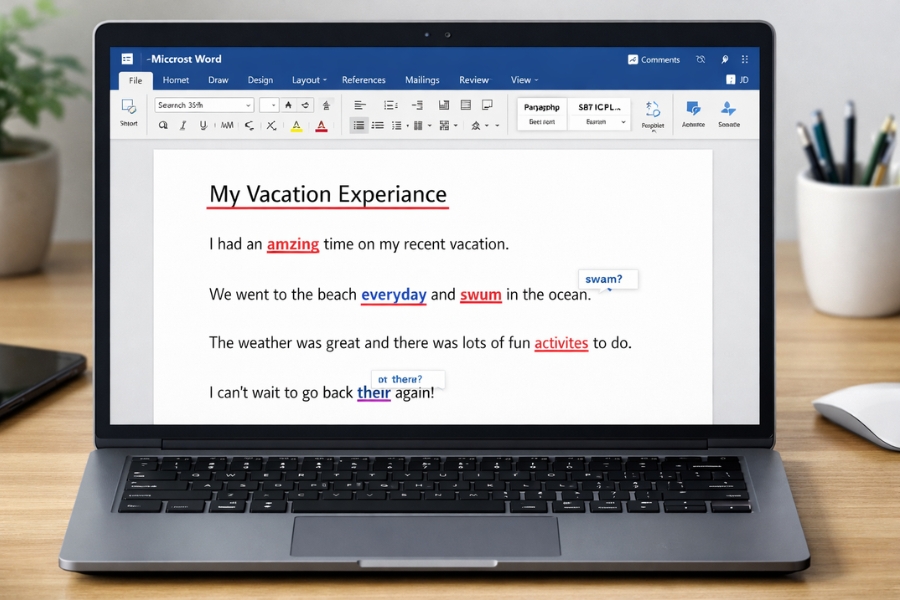Click the align left icon
This screenshot has height=600, width=900.
point(360,104)
